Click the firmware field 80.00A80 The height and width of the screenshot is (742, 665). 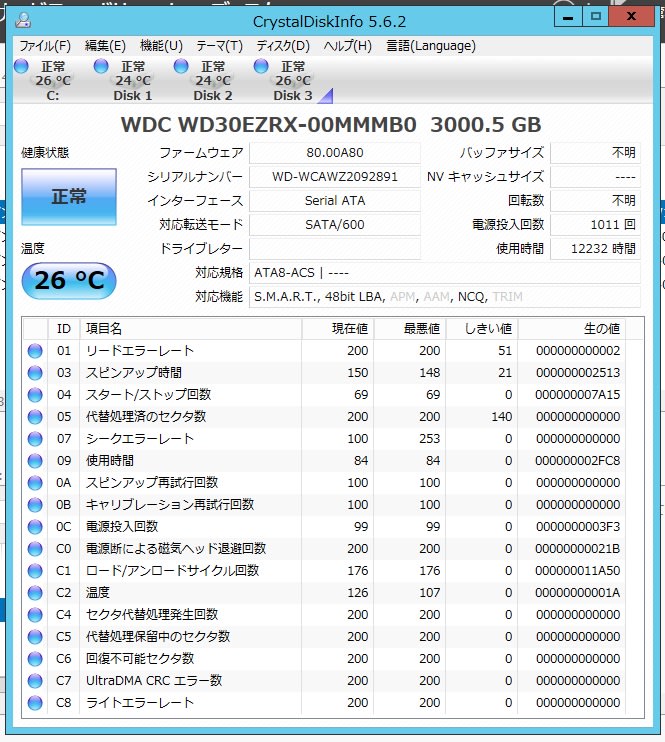[x=335, y=153]
